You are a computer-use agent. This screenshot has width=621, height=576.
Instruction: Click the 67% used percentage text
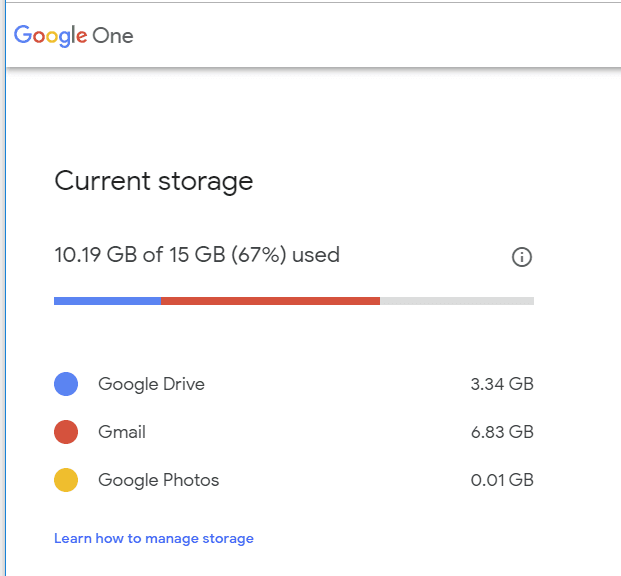[259, 255]
